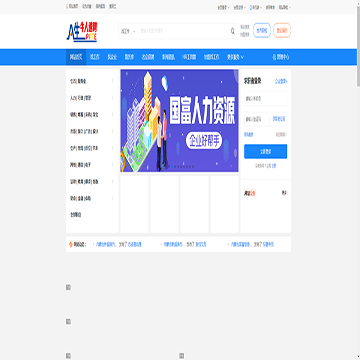
Task: Expand the 人力|行政|管理 category row
Action: (x=92, y=98)
